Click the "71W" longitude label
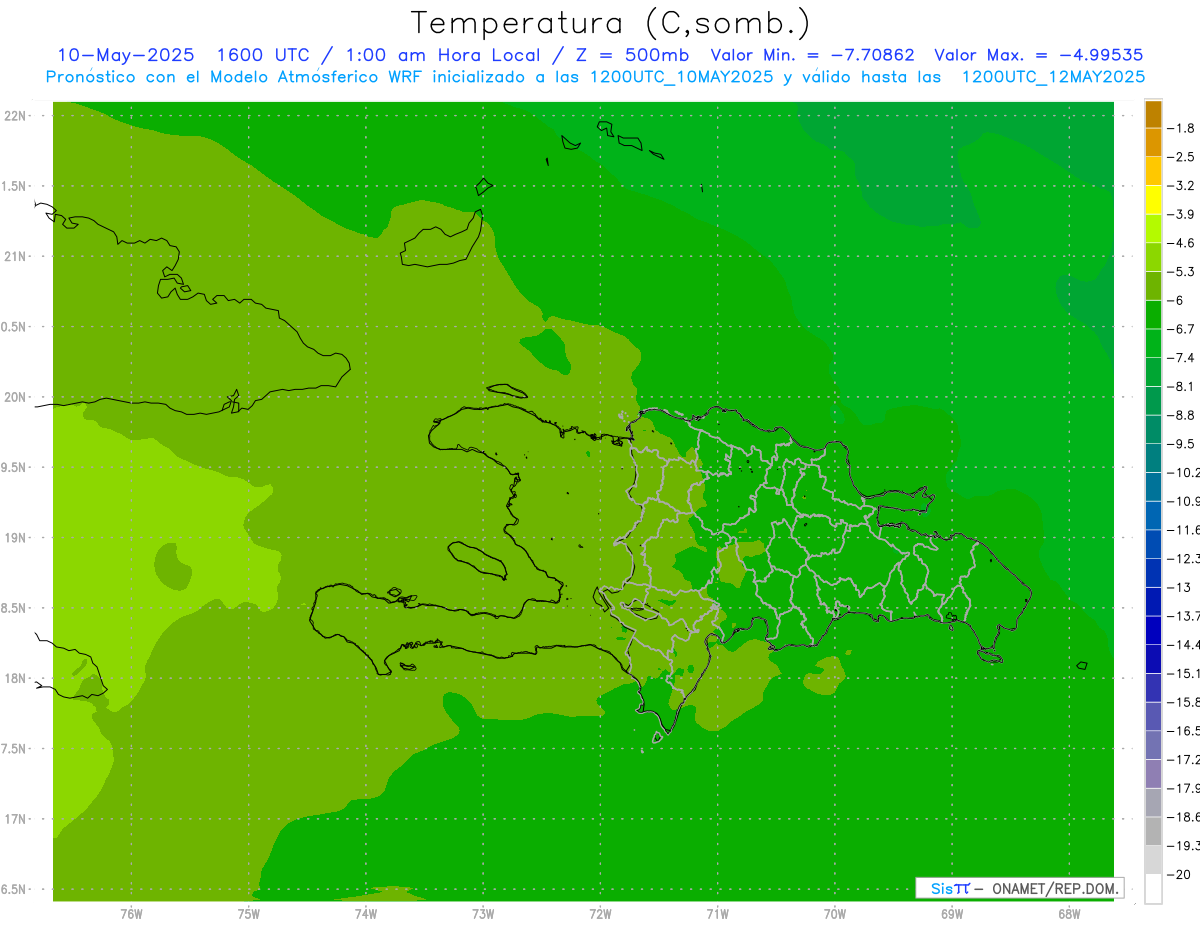 pyautogui.click(x=717, y=913)
